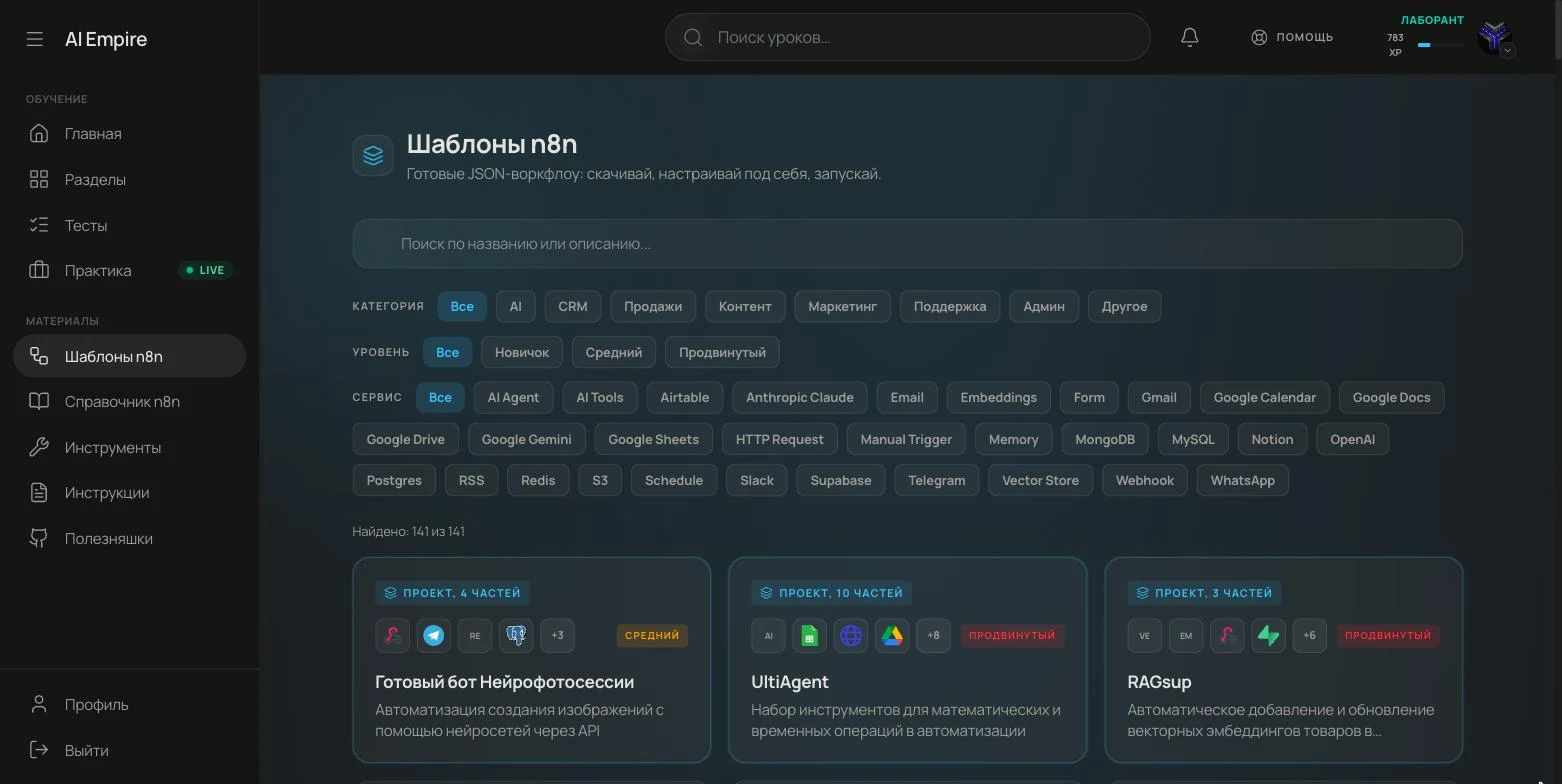The width and height of the screenshot is (1562, 784).
Task: Filter by Google Sheets service
Action: (653, 439)
